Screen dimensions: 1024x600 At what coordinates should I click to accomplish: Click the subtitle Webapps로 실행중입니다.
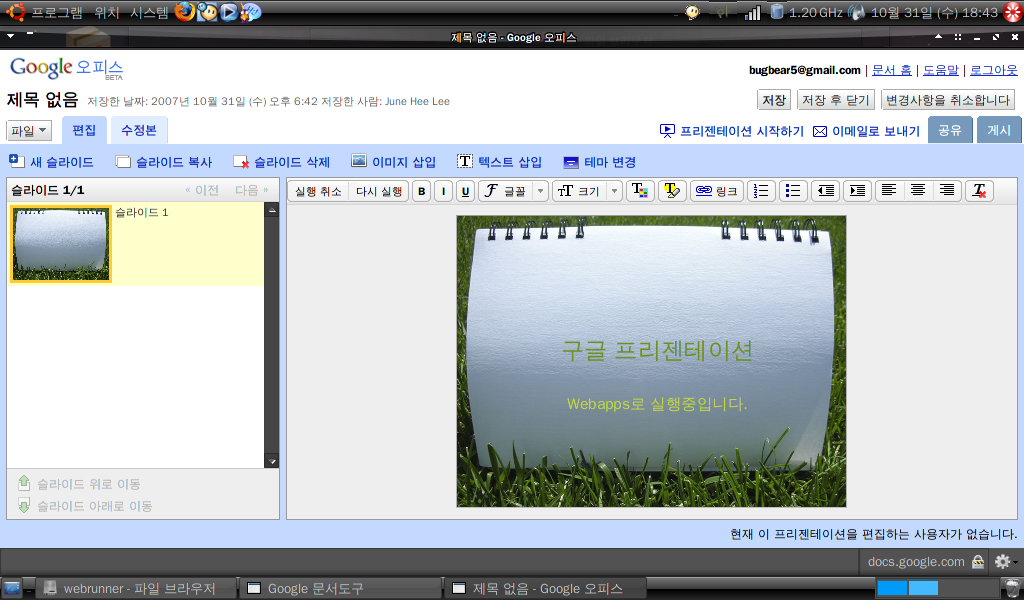656,404
